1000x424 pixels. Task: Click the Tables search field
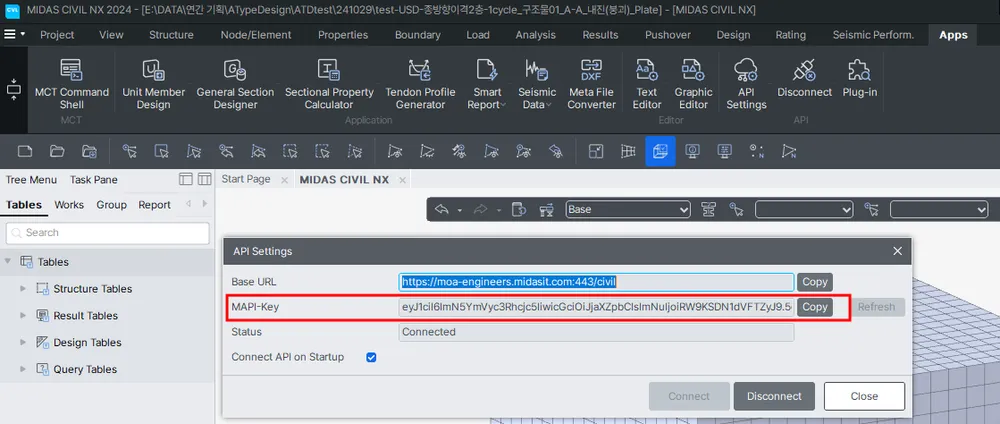(107, 233)
